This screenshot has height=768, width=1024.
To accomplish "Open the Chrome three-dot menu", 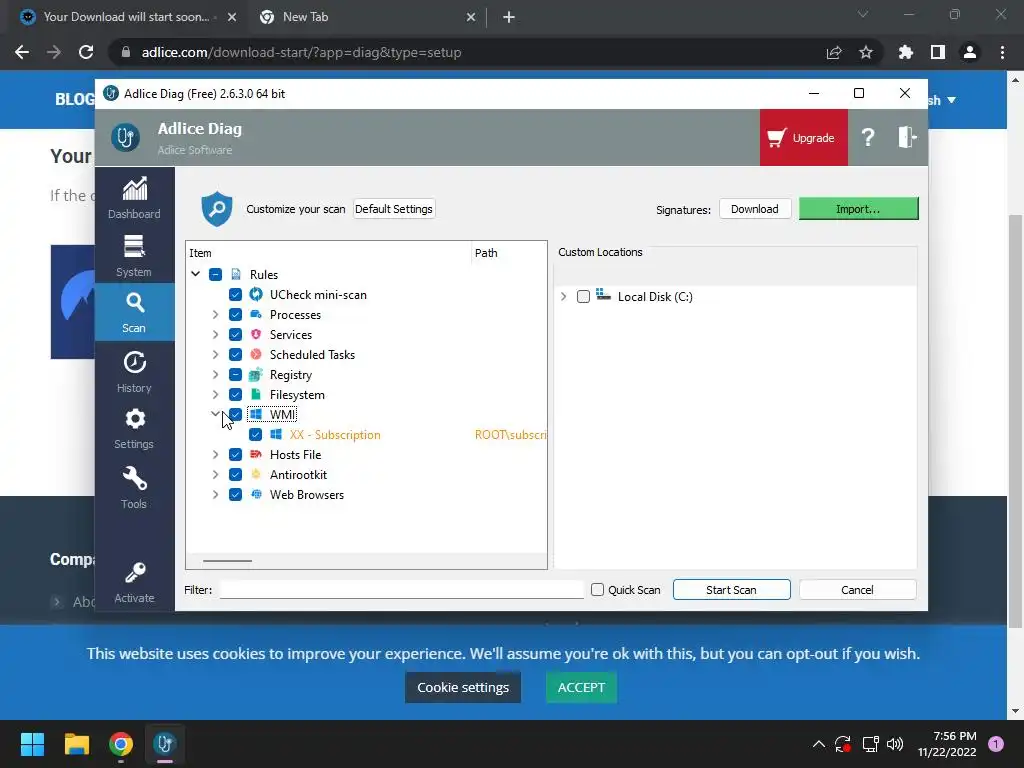I will (1002, 52).
